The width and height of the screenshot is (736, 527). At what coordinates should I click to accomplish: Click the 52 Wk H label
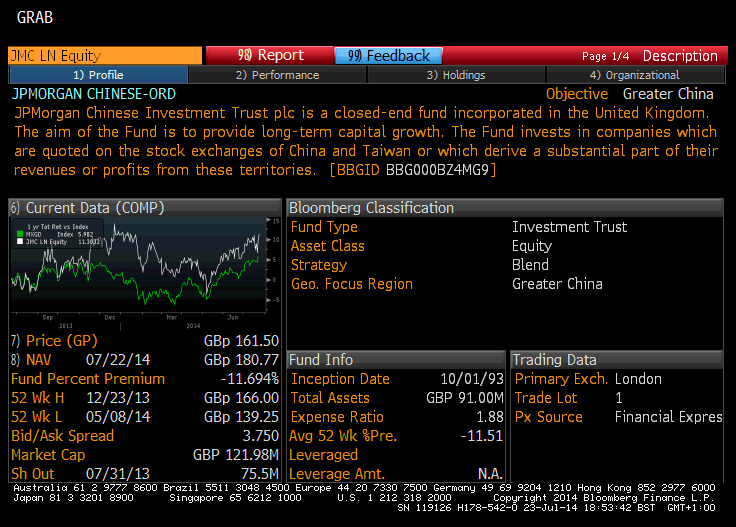click(38, 398)
